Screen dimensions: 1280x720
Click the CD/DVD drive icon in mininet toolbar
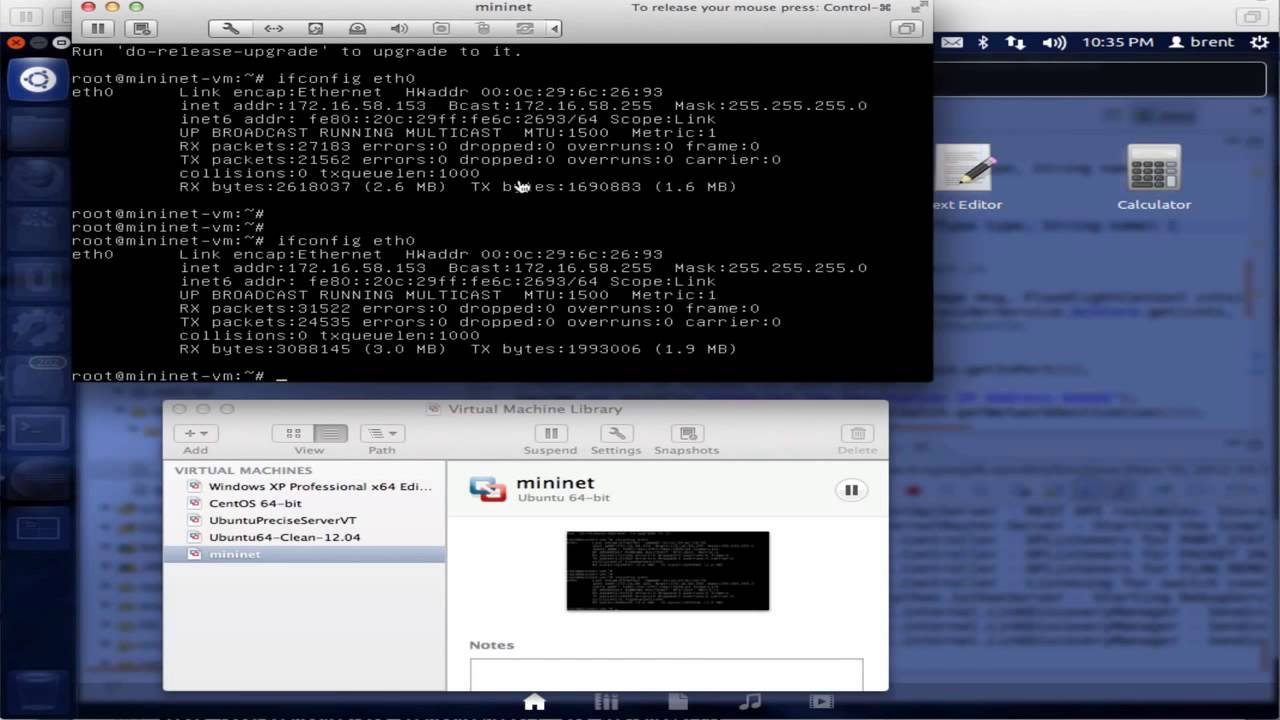point(357,29)
